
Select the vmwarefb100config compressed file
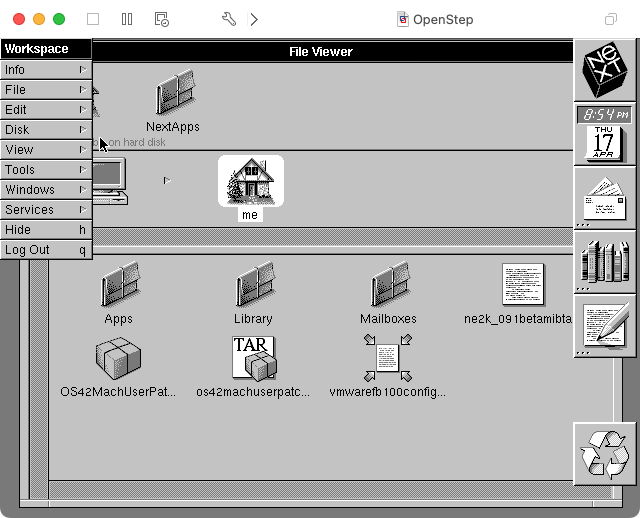pos(388,358)
